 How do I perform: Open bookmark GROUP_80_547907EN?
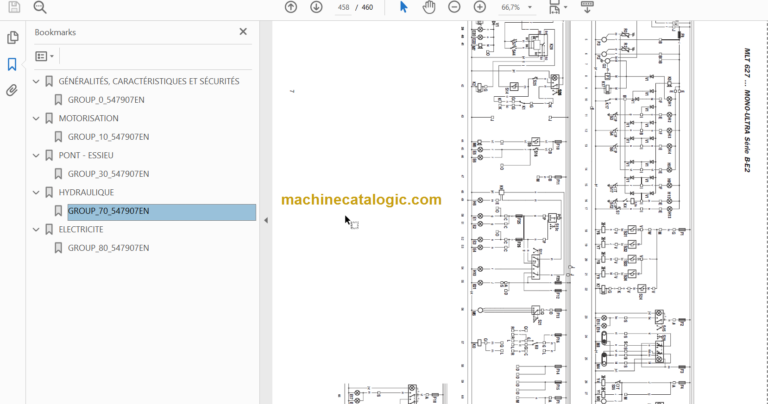pos(108,248)
